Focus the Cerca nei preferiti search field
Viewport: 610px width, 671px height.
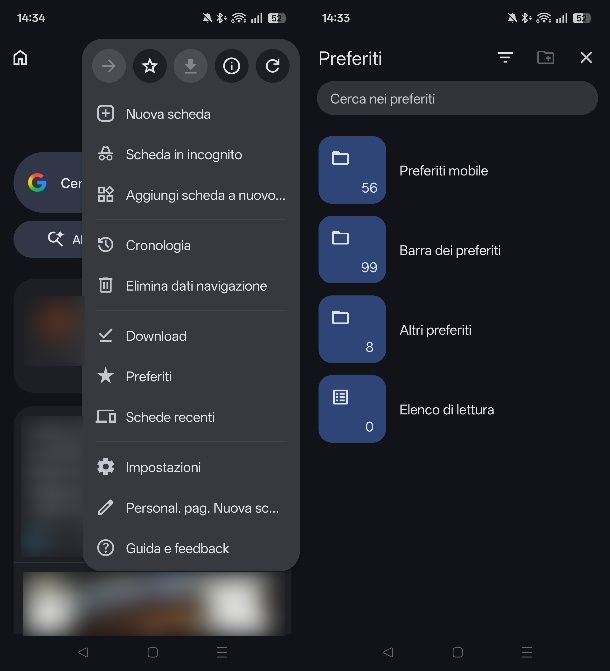click(457, 99)
